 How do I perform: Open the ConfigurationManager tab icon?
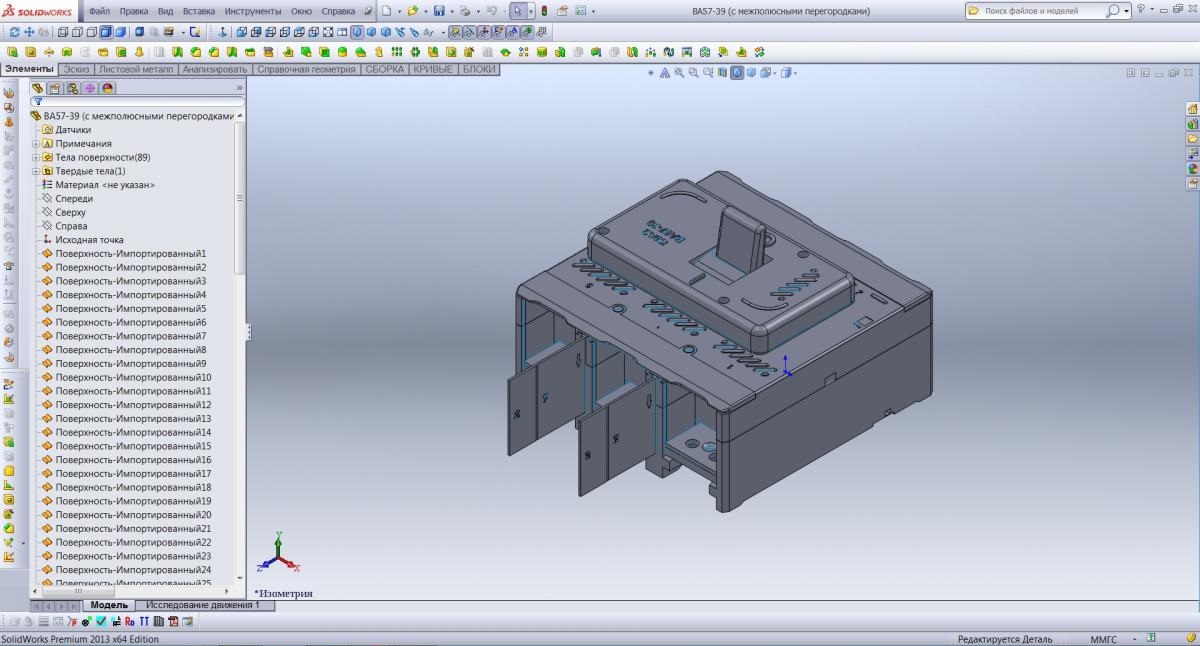click(73, 88)
